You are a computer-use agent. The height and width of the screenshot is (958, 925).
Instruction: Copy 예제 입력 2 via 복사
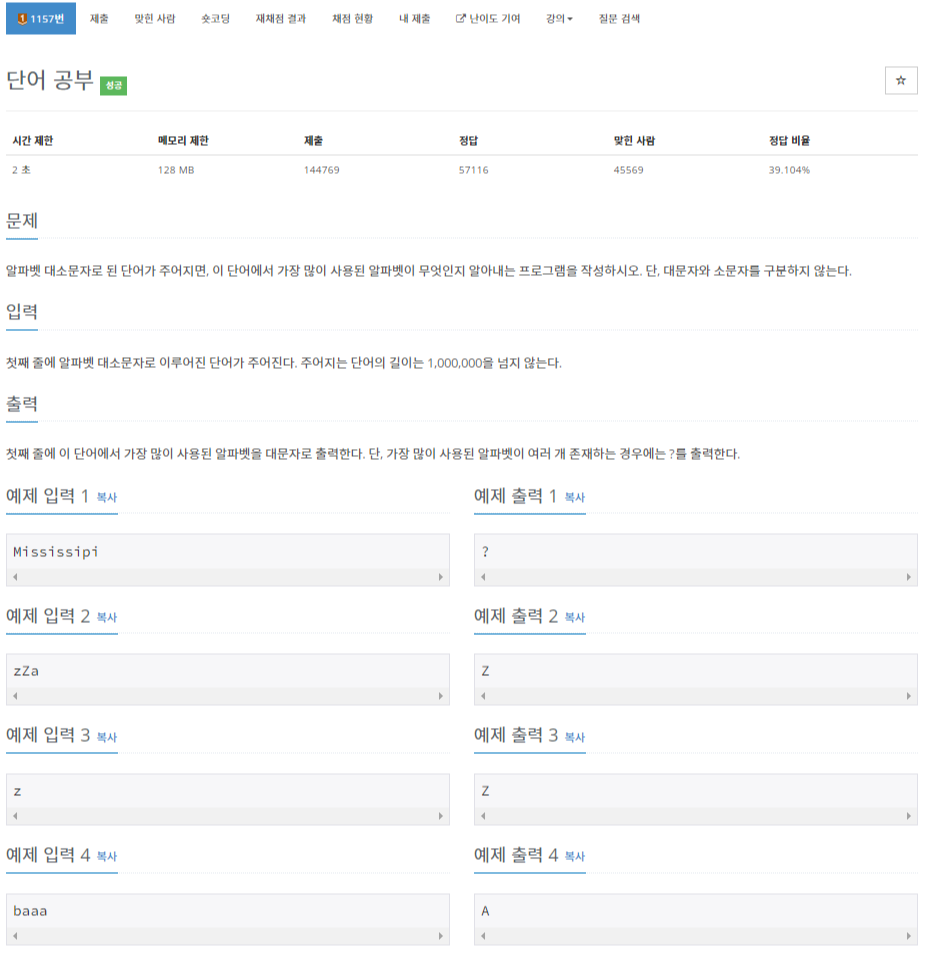(x=107, y=617)
